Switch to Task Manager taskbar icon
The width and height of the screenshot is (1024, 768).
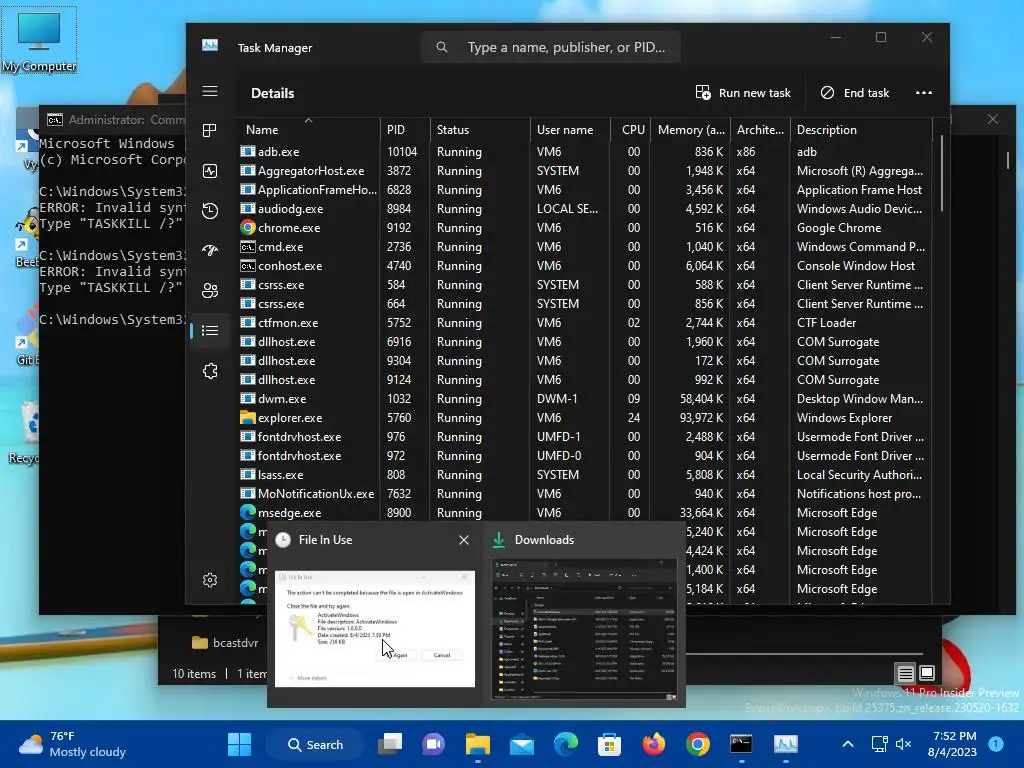786,744
